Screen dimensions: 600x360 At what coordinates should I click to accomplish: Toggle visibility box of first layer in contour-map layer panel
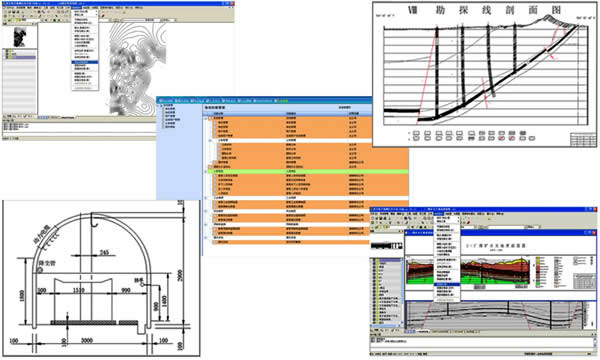tap(7, 51)
